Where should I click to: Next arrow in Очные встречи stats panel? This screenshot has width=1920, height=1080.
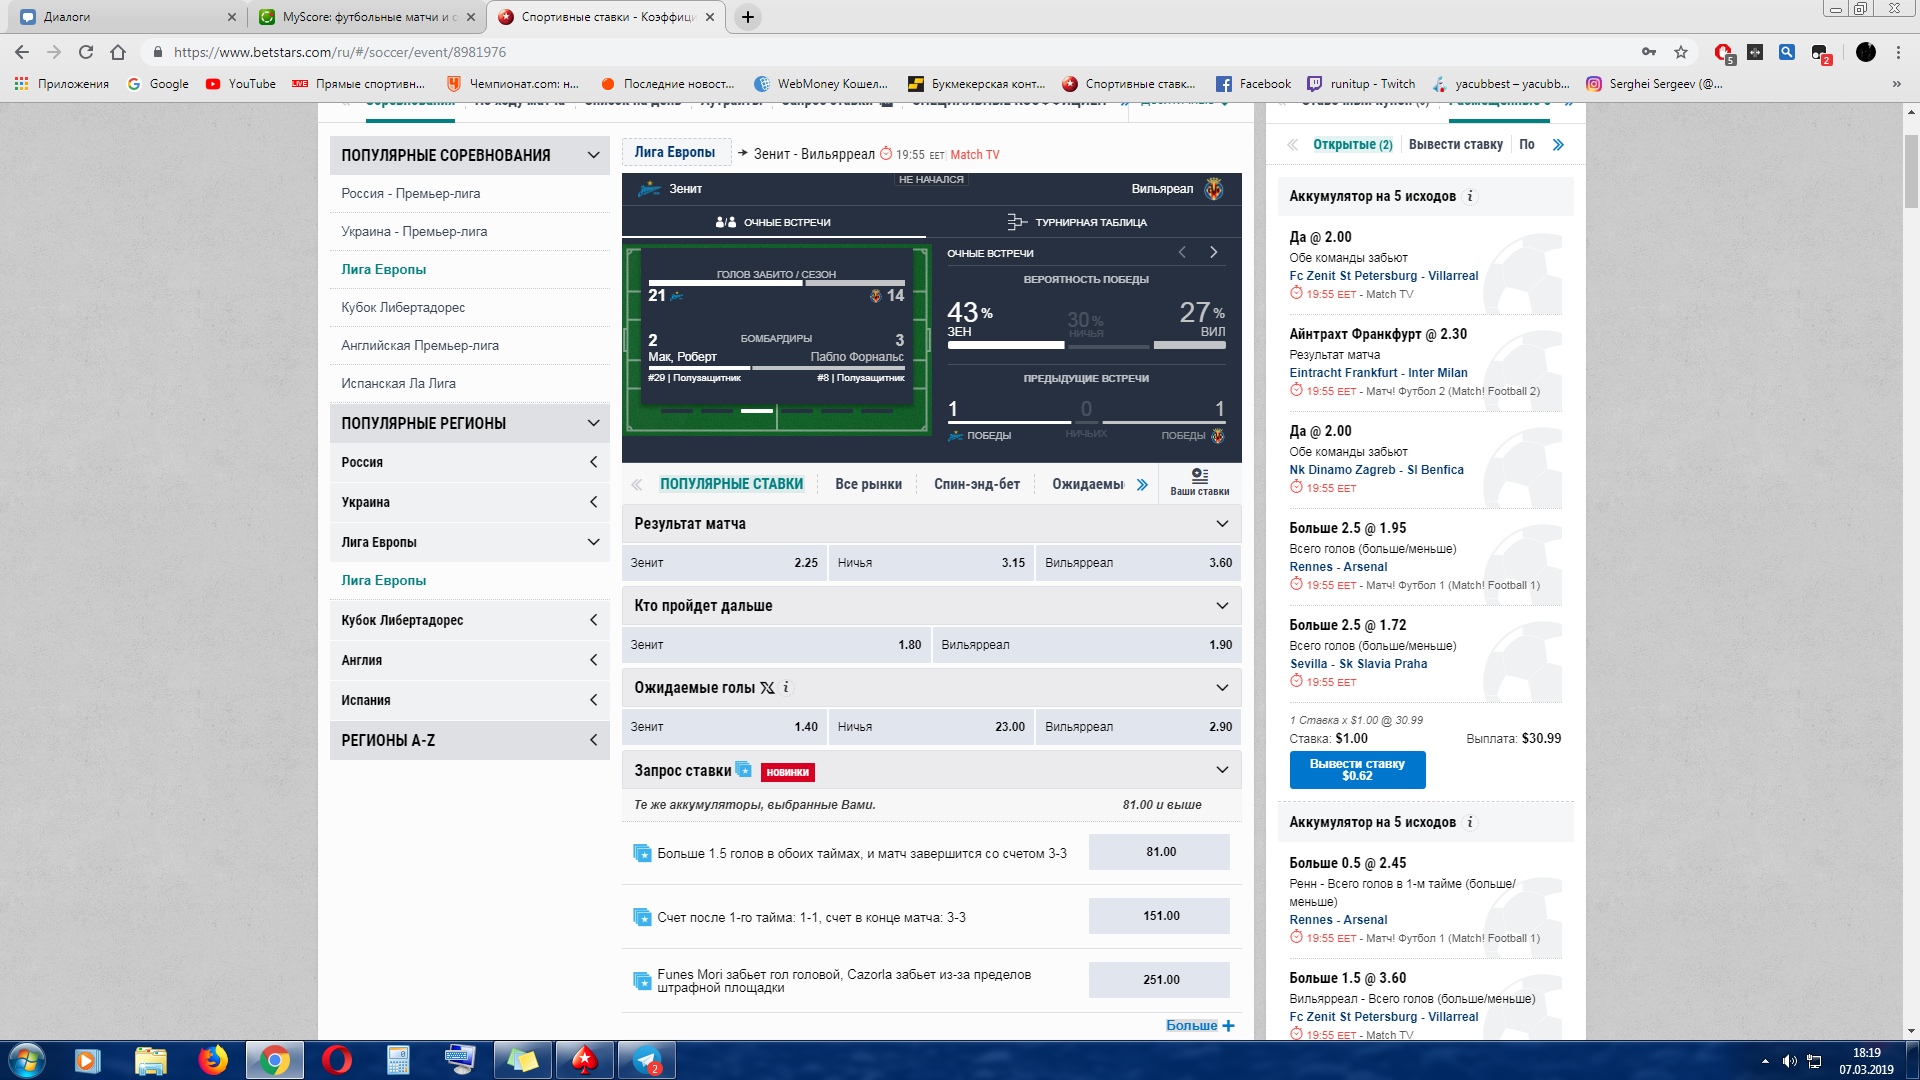(1213, 253)
